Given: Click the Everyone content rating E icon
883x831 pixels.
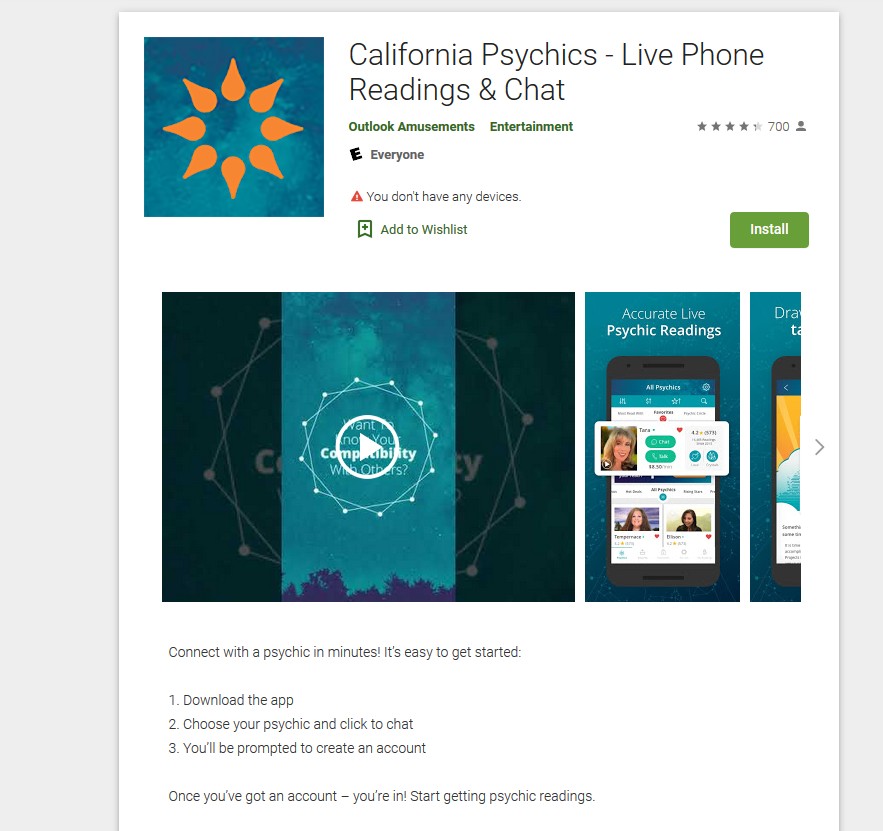Looking at the screenshot, I should tap(356, 154).
